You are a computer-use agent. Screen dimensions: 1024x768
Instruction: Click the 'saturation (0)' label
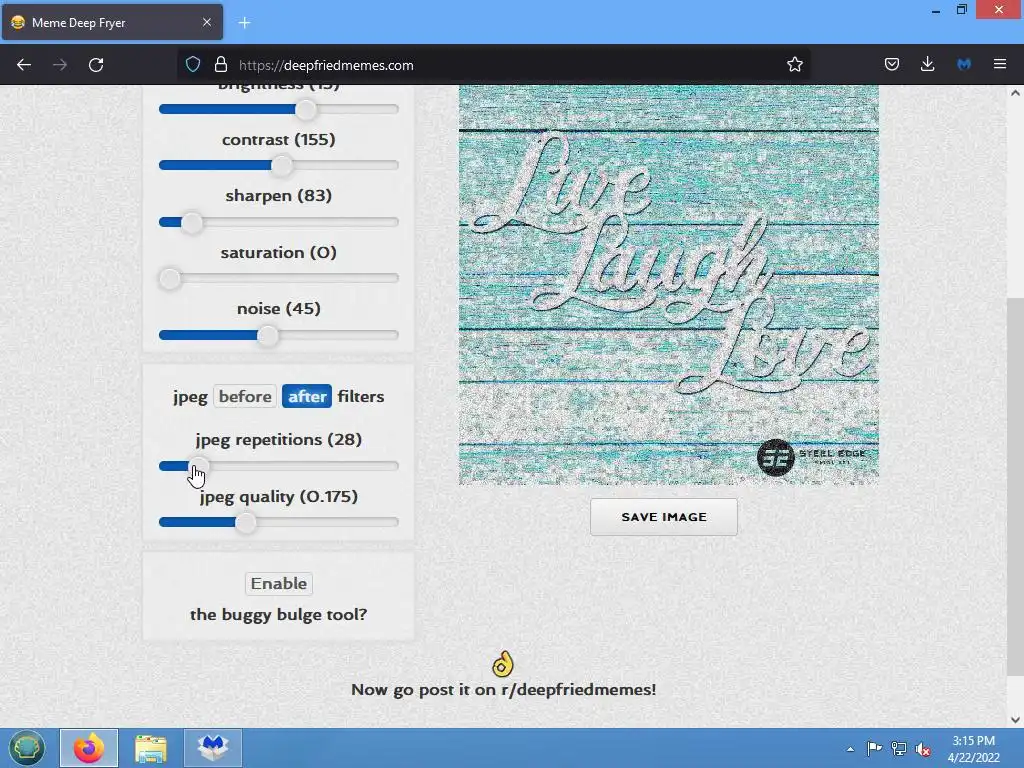pos(279,253)
